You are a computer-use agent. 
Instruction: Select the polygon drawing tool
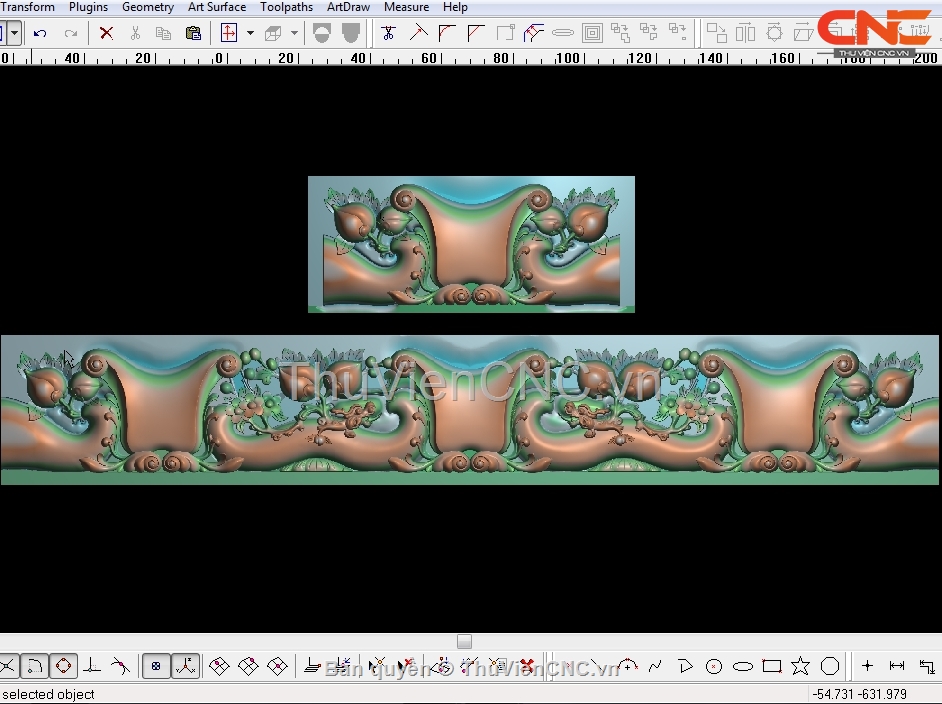pos(829,666)
